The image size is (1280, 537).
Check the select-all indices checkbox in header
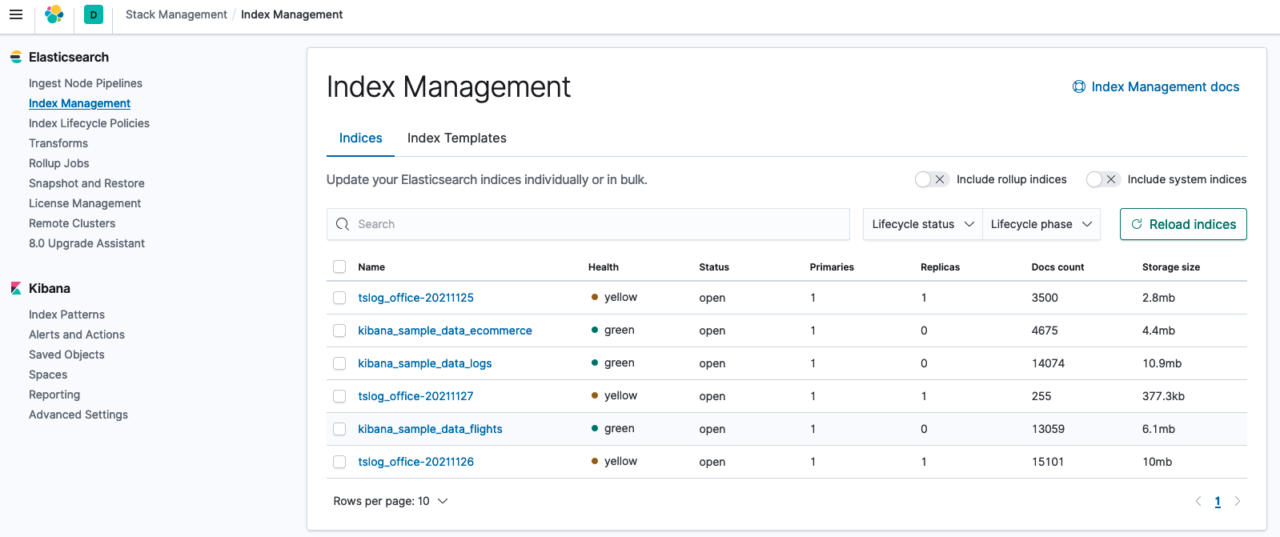(339, 267)
